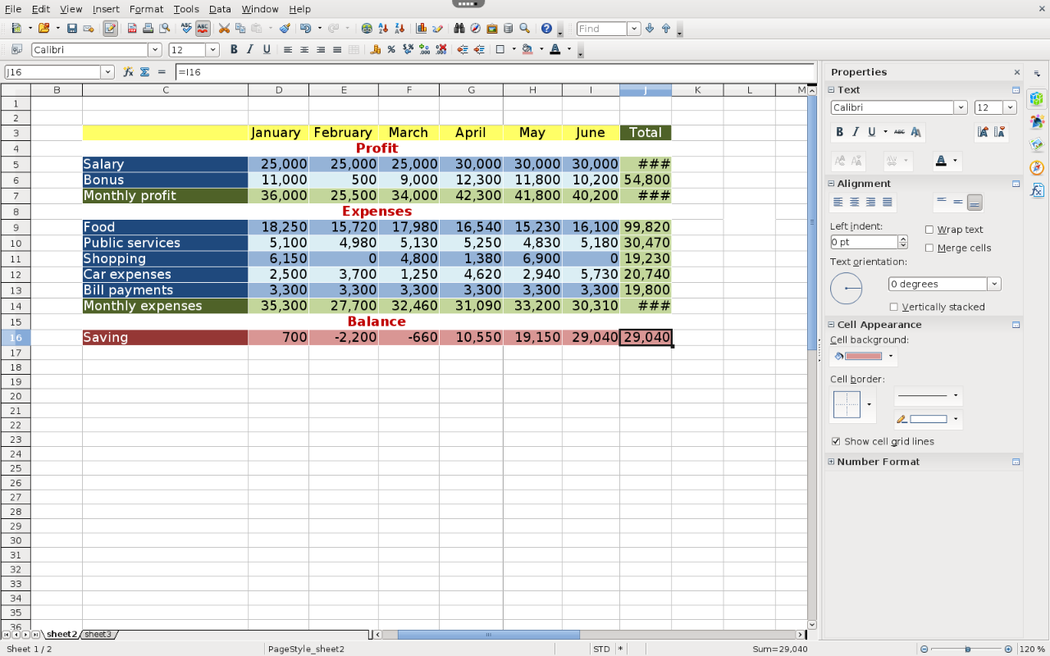The image size is (1050, 656).
Task: Open Find & Replace binoculars icon
Action: [x=459, y=29]
